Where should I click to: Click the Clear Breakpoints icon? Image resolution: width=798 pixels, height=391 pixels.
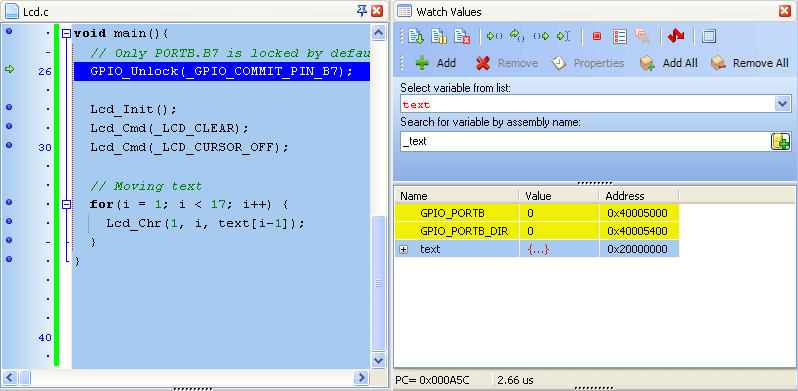pos(643,36)
